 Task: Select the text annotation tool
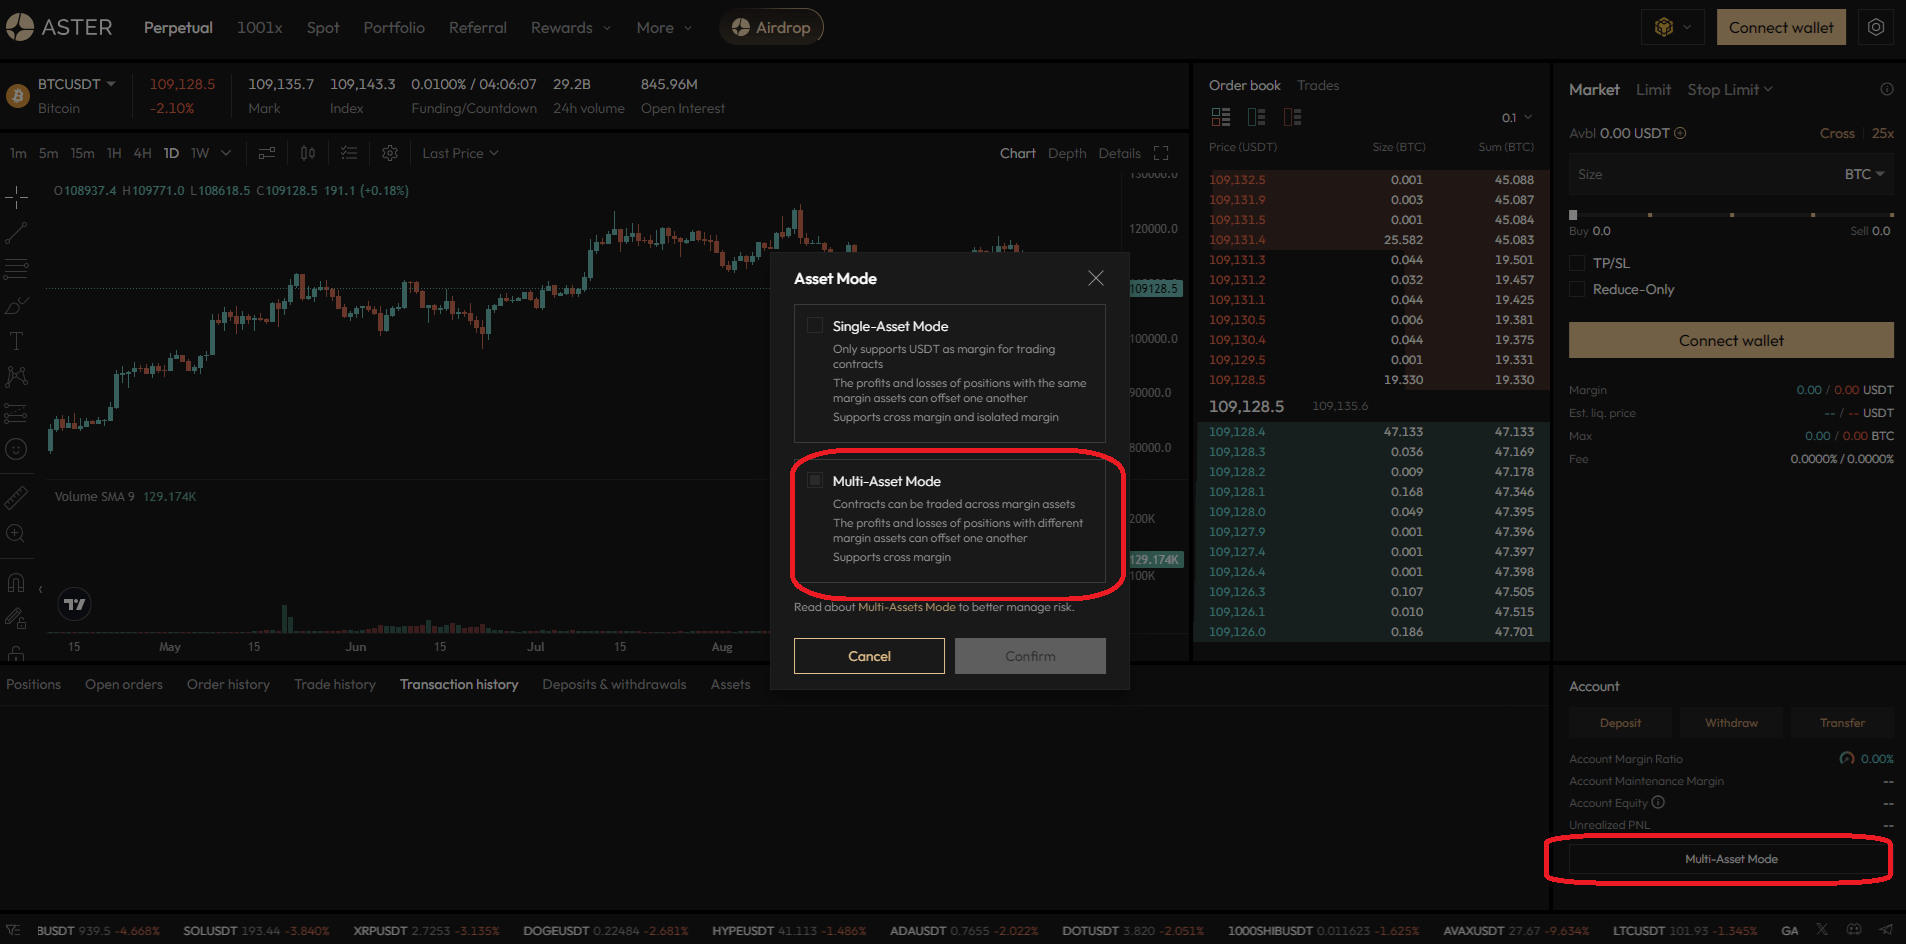[x=16, y=341]
